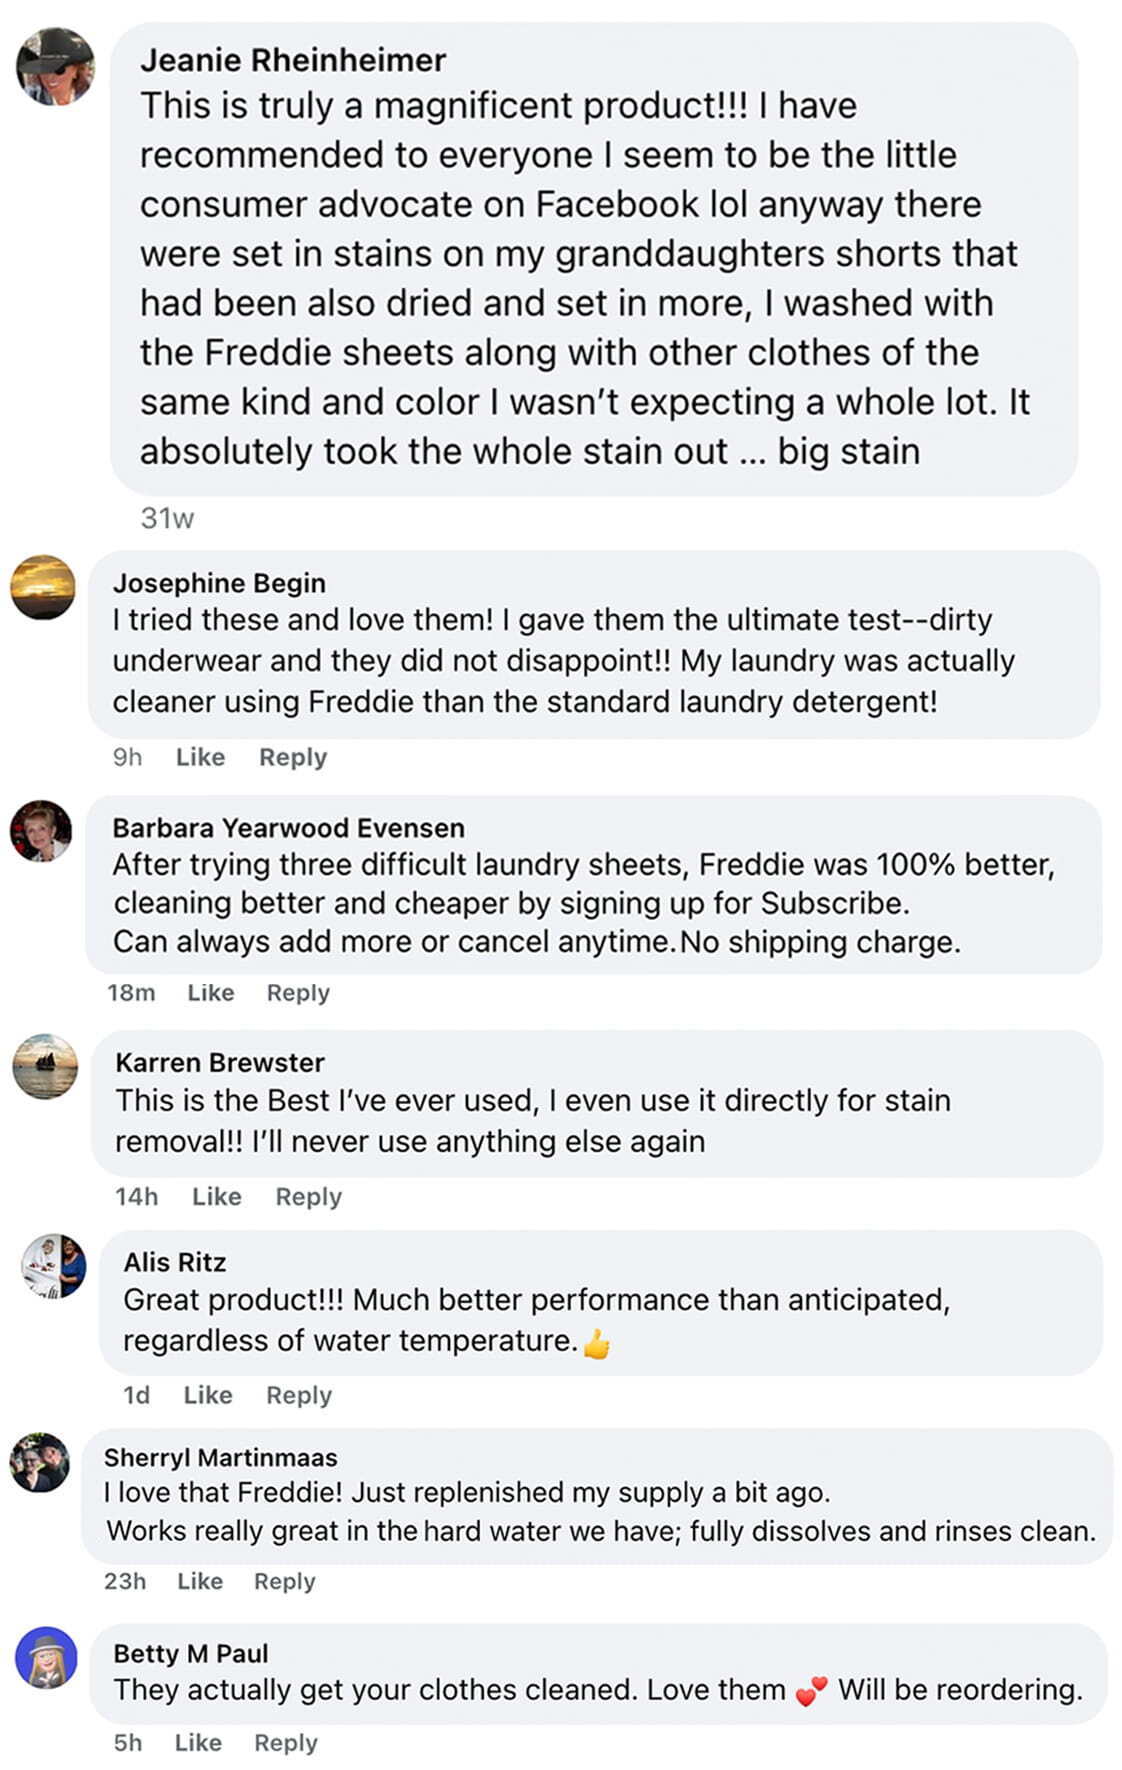Click thumbs-up emoji in Alis Ritz's comment
This screenshot has width=1122, height=1770.
[597, 1343]
